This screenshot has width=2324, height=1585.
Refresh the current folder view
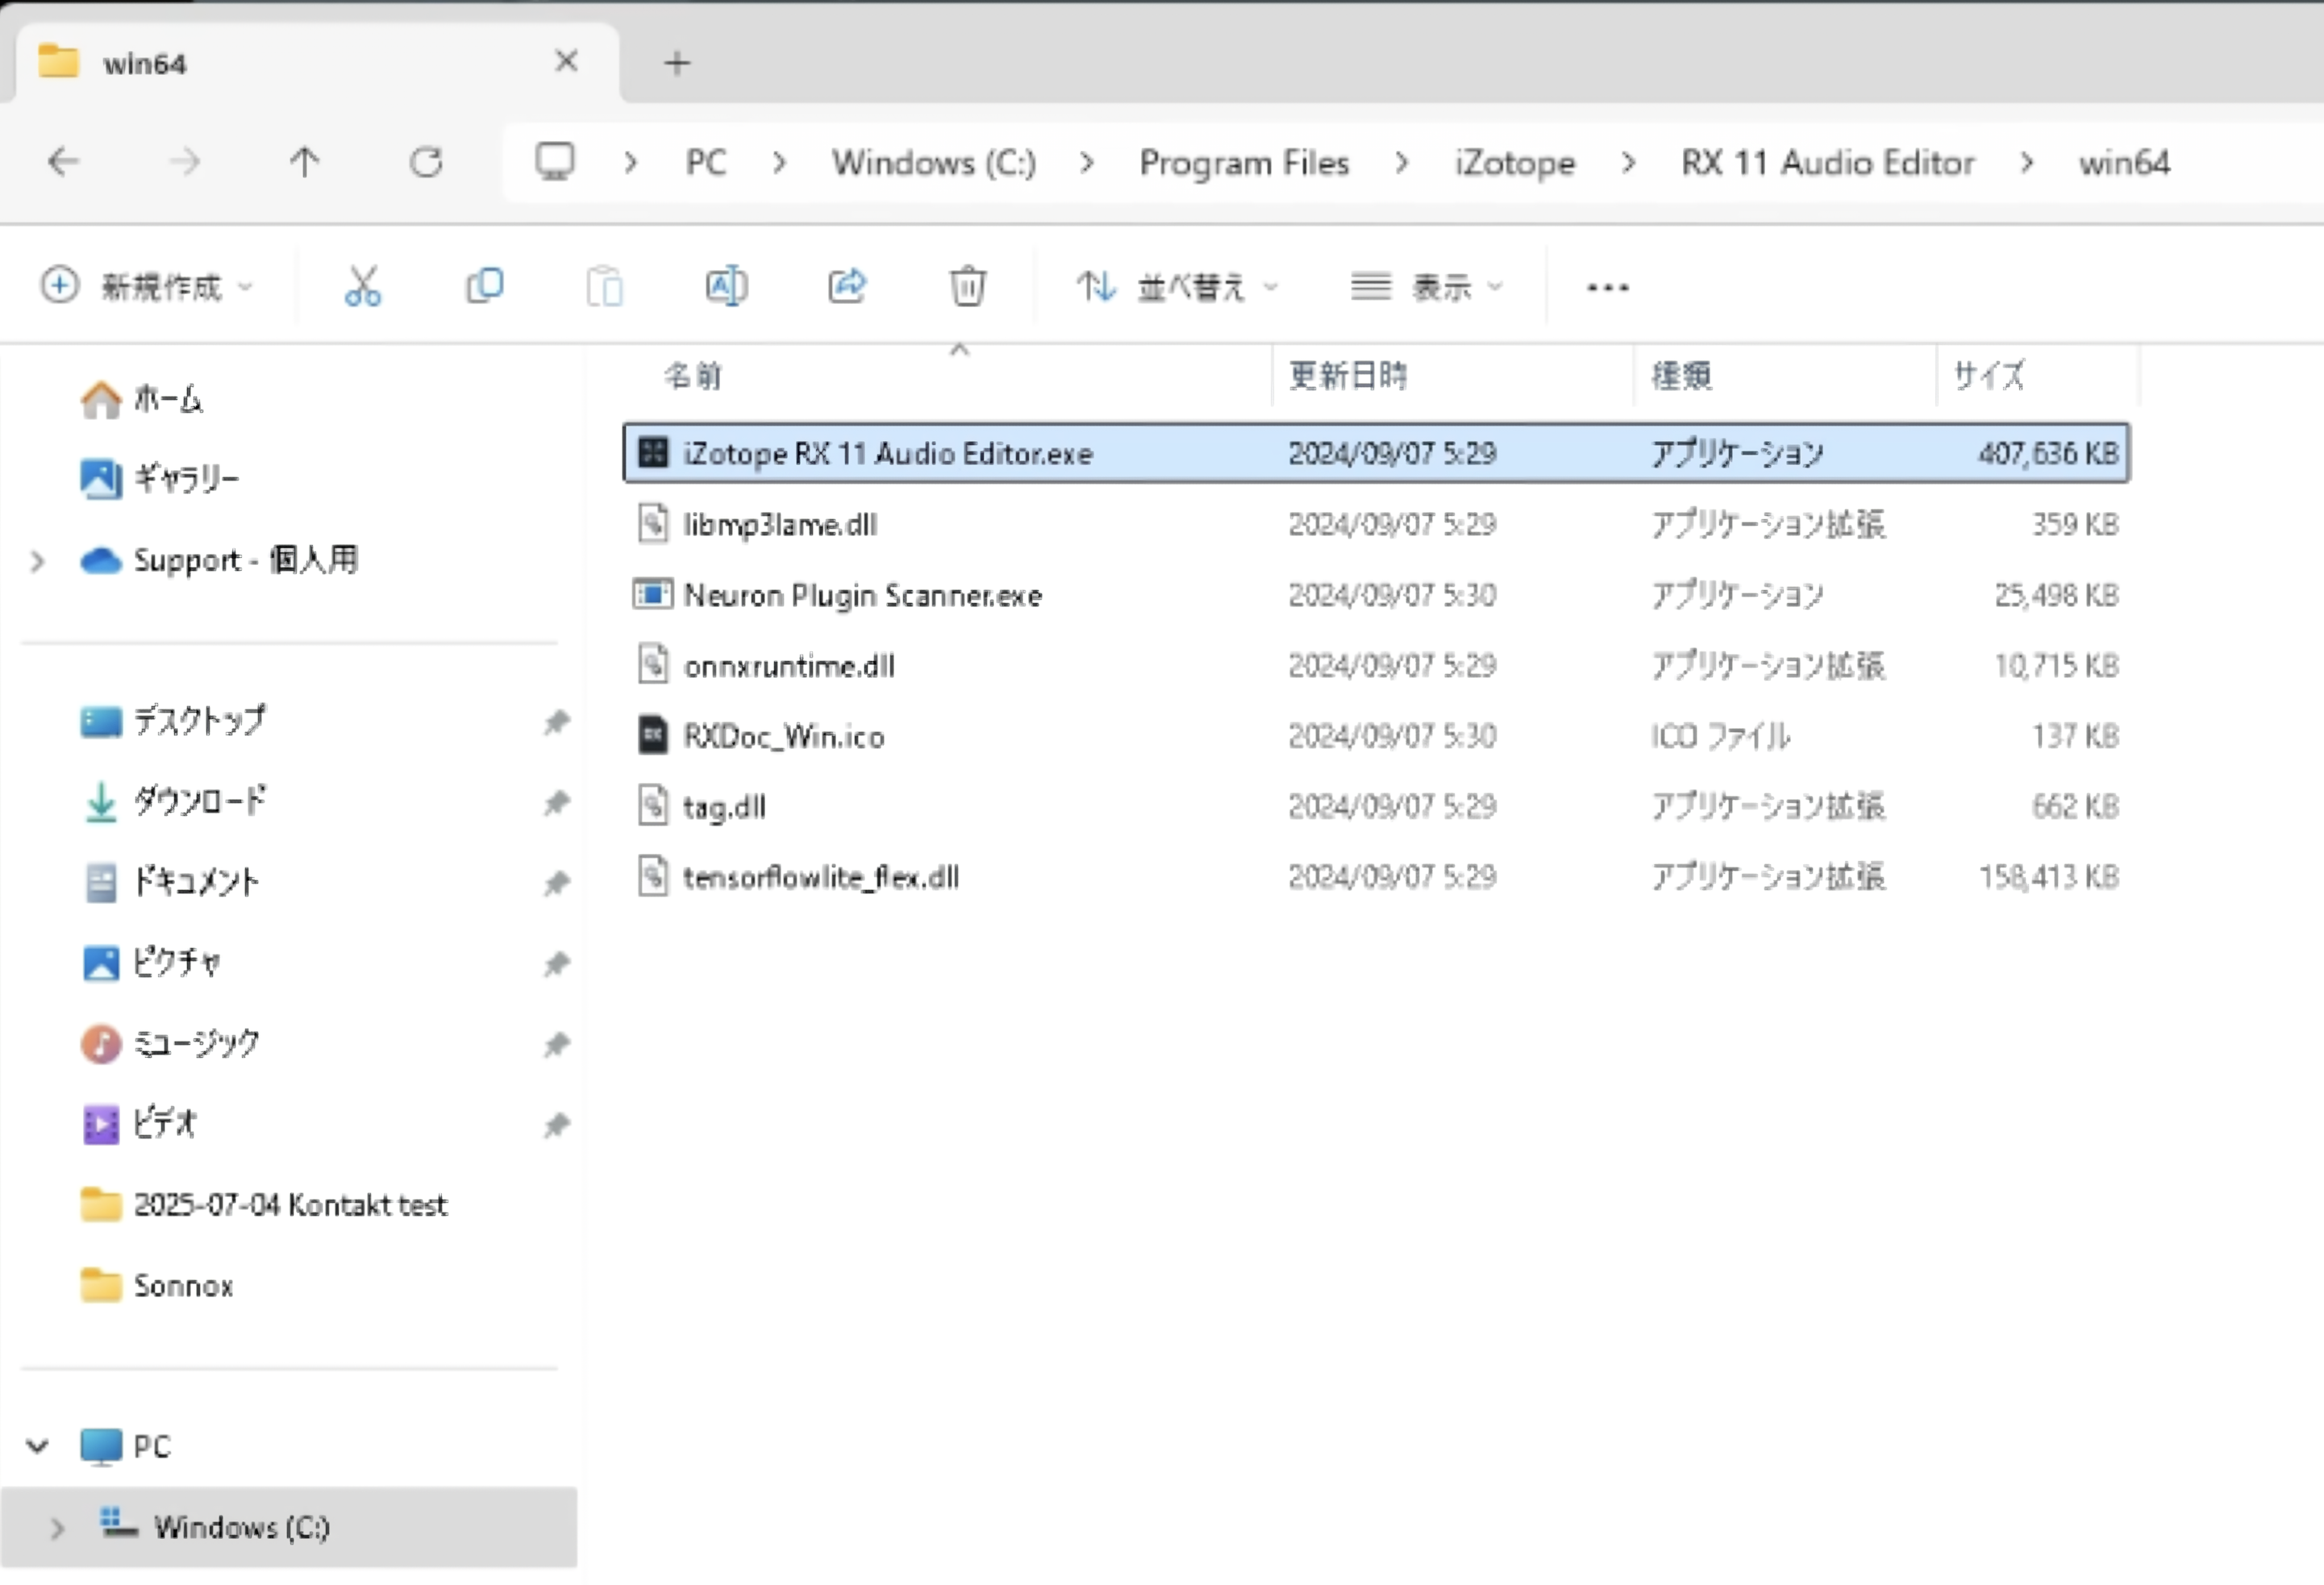426,161
